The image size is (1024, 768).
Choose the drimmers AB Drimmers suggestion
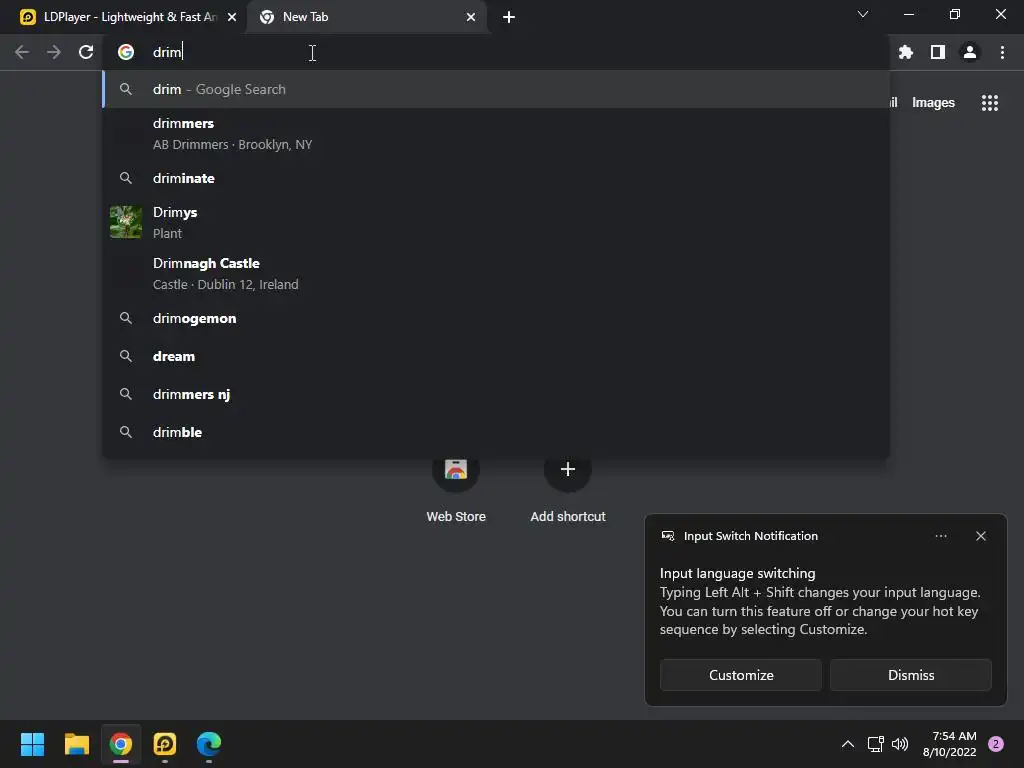pos(496,134)
